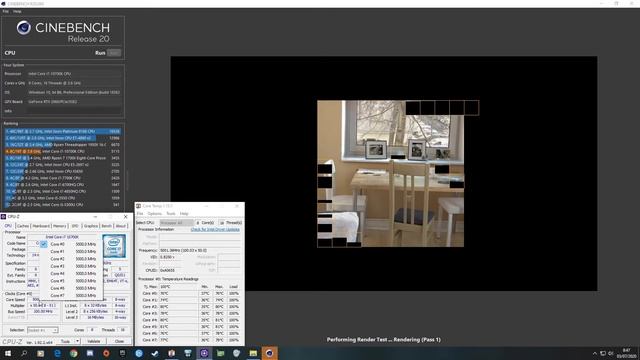Select Core #3 in CPU-Z core menu
Screen dimensions: 640x360
tap(71, 266)
